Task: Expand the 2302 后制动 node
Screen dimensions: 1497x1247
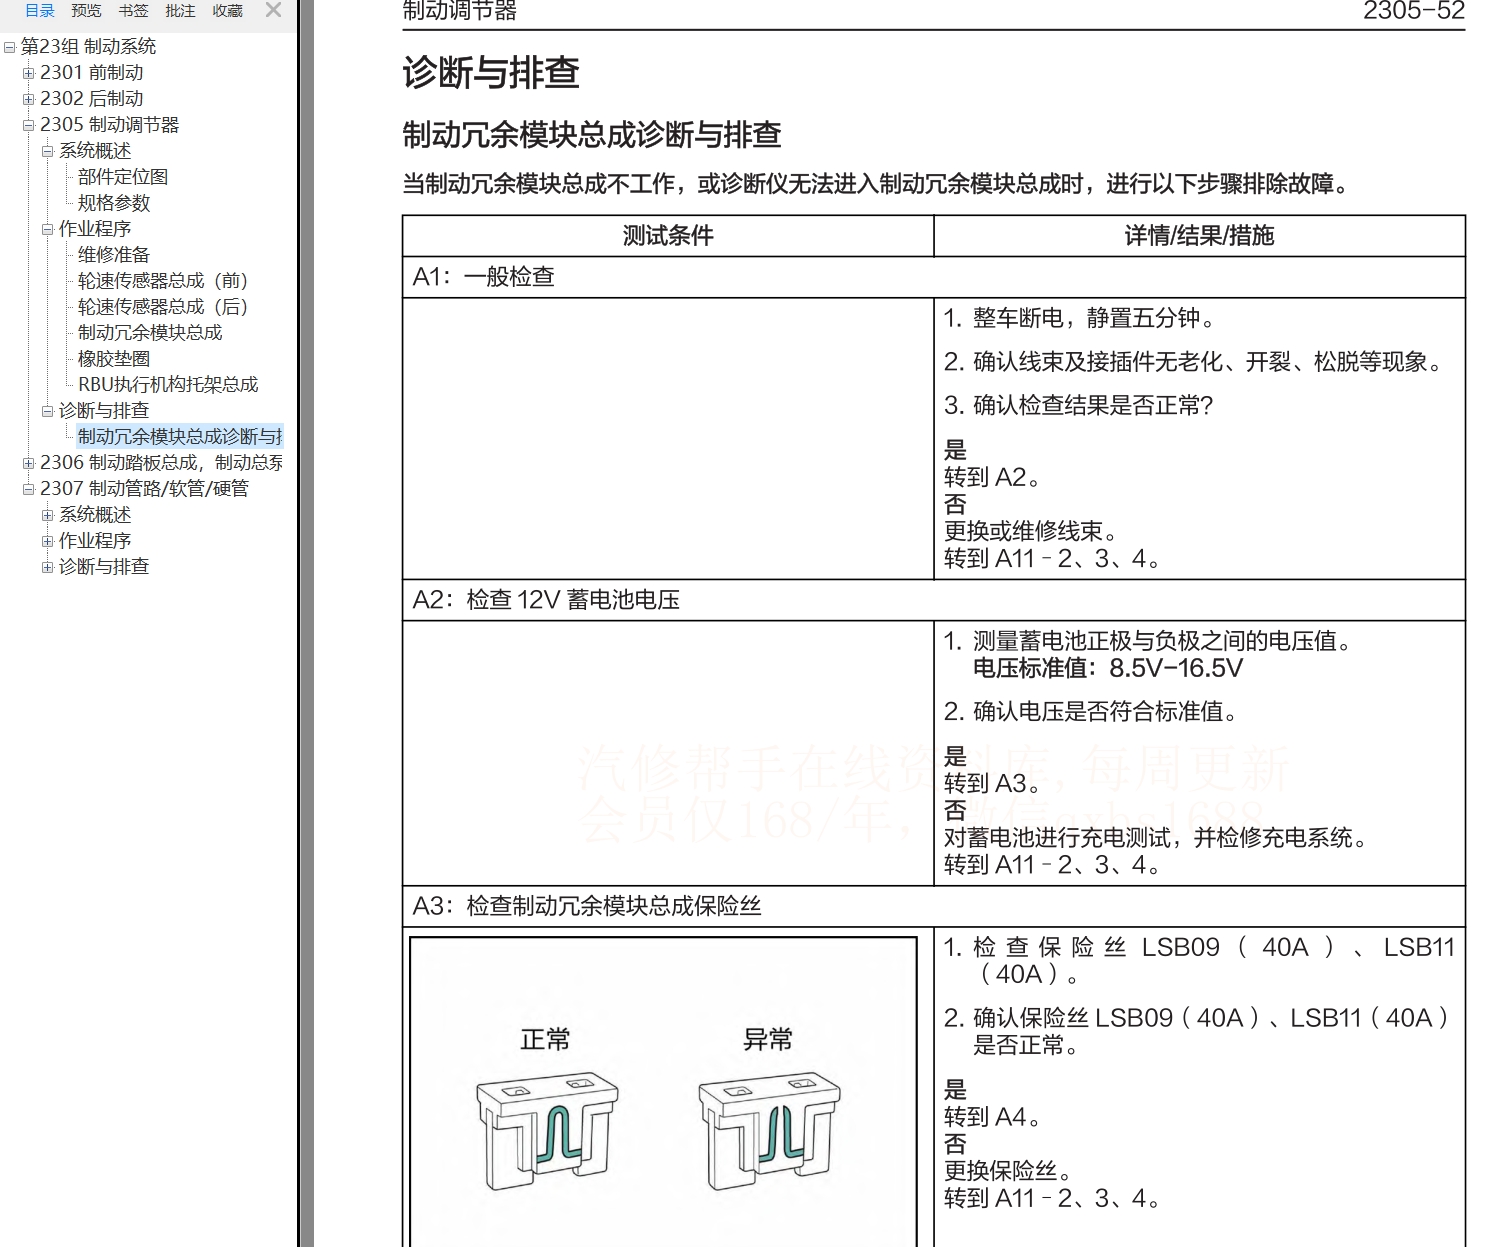Action: tap(27, 98)
